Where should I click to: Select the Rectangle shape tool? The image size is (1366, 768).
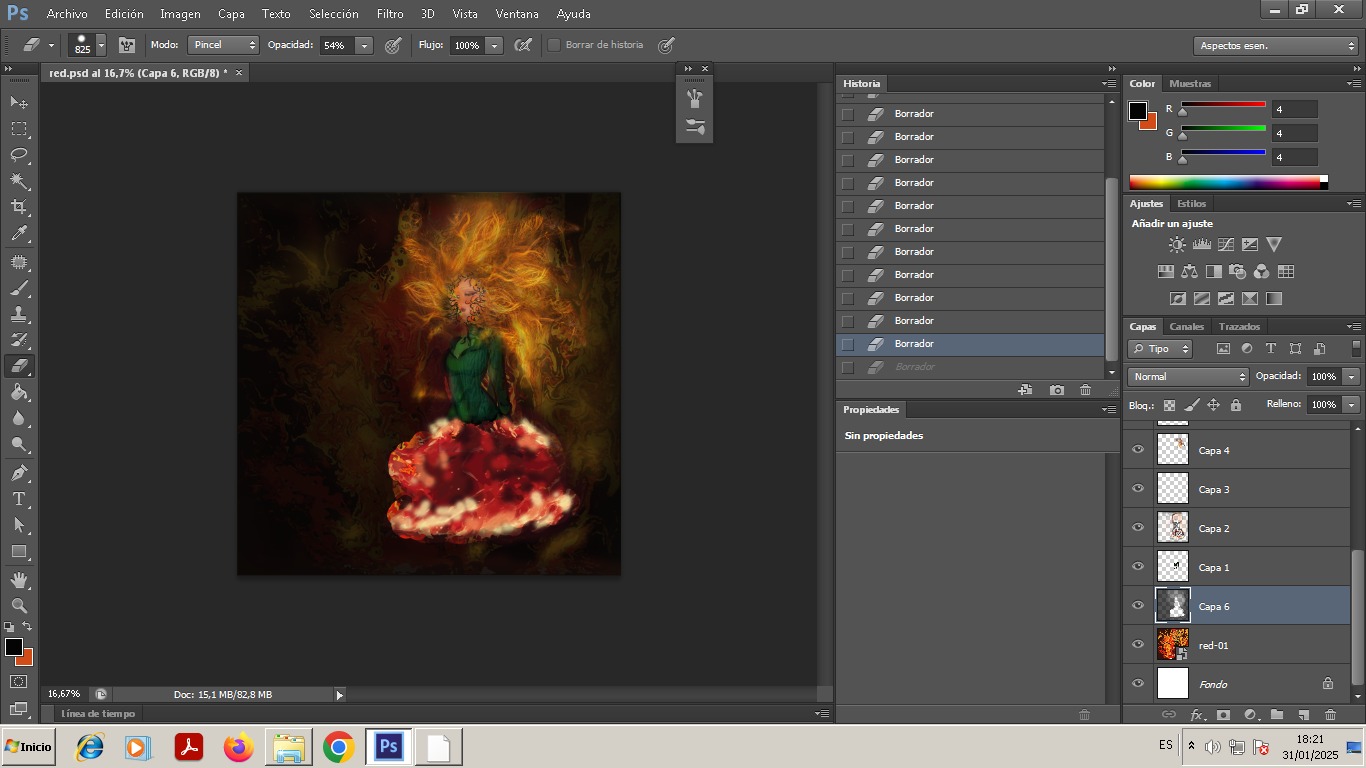point(19,551)
